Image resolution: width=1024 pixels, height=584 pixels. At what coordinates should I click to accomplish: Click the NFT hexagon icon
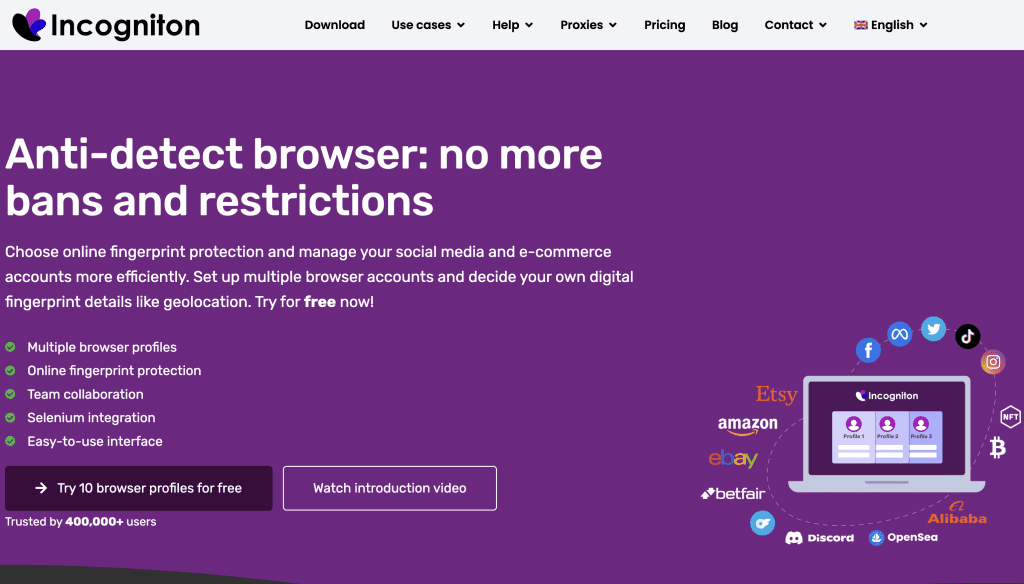(1010, 417)
